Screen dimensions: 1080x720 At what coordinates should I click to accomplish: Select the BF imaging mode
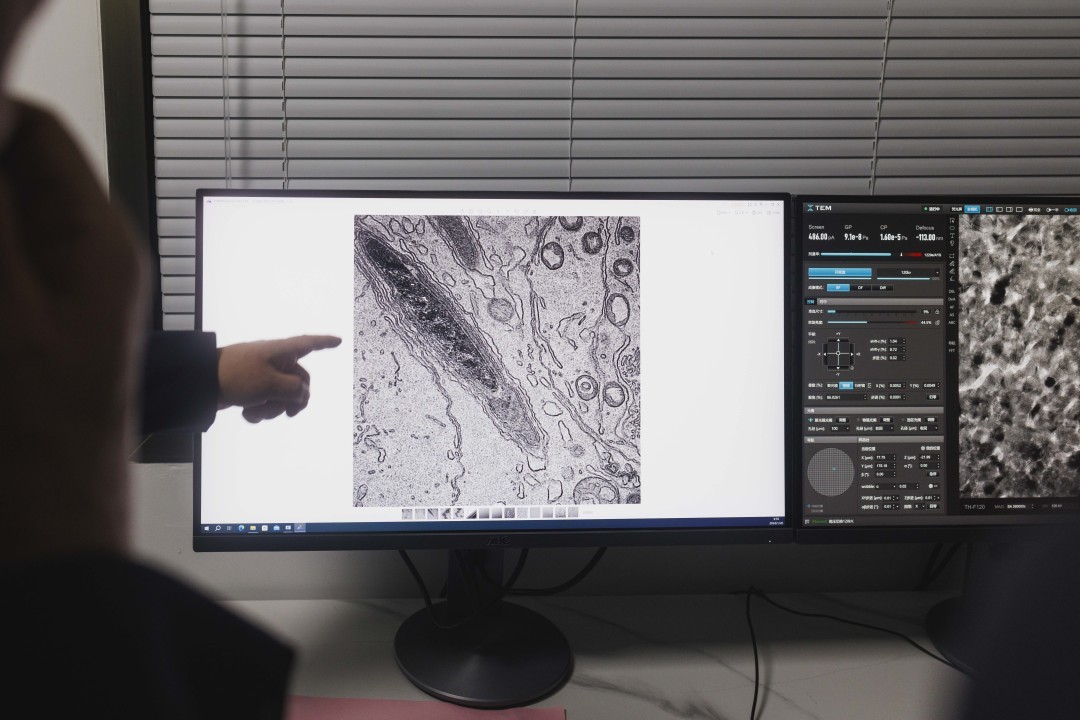click(x=838, y=287)
